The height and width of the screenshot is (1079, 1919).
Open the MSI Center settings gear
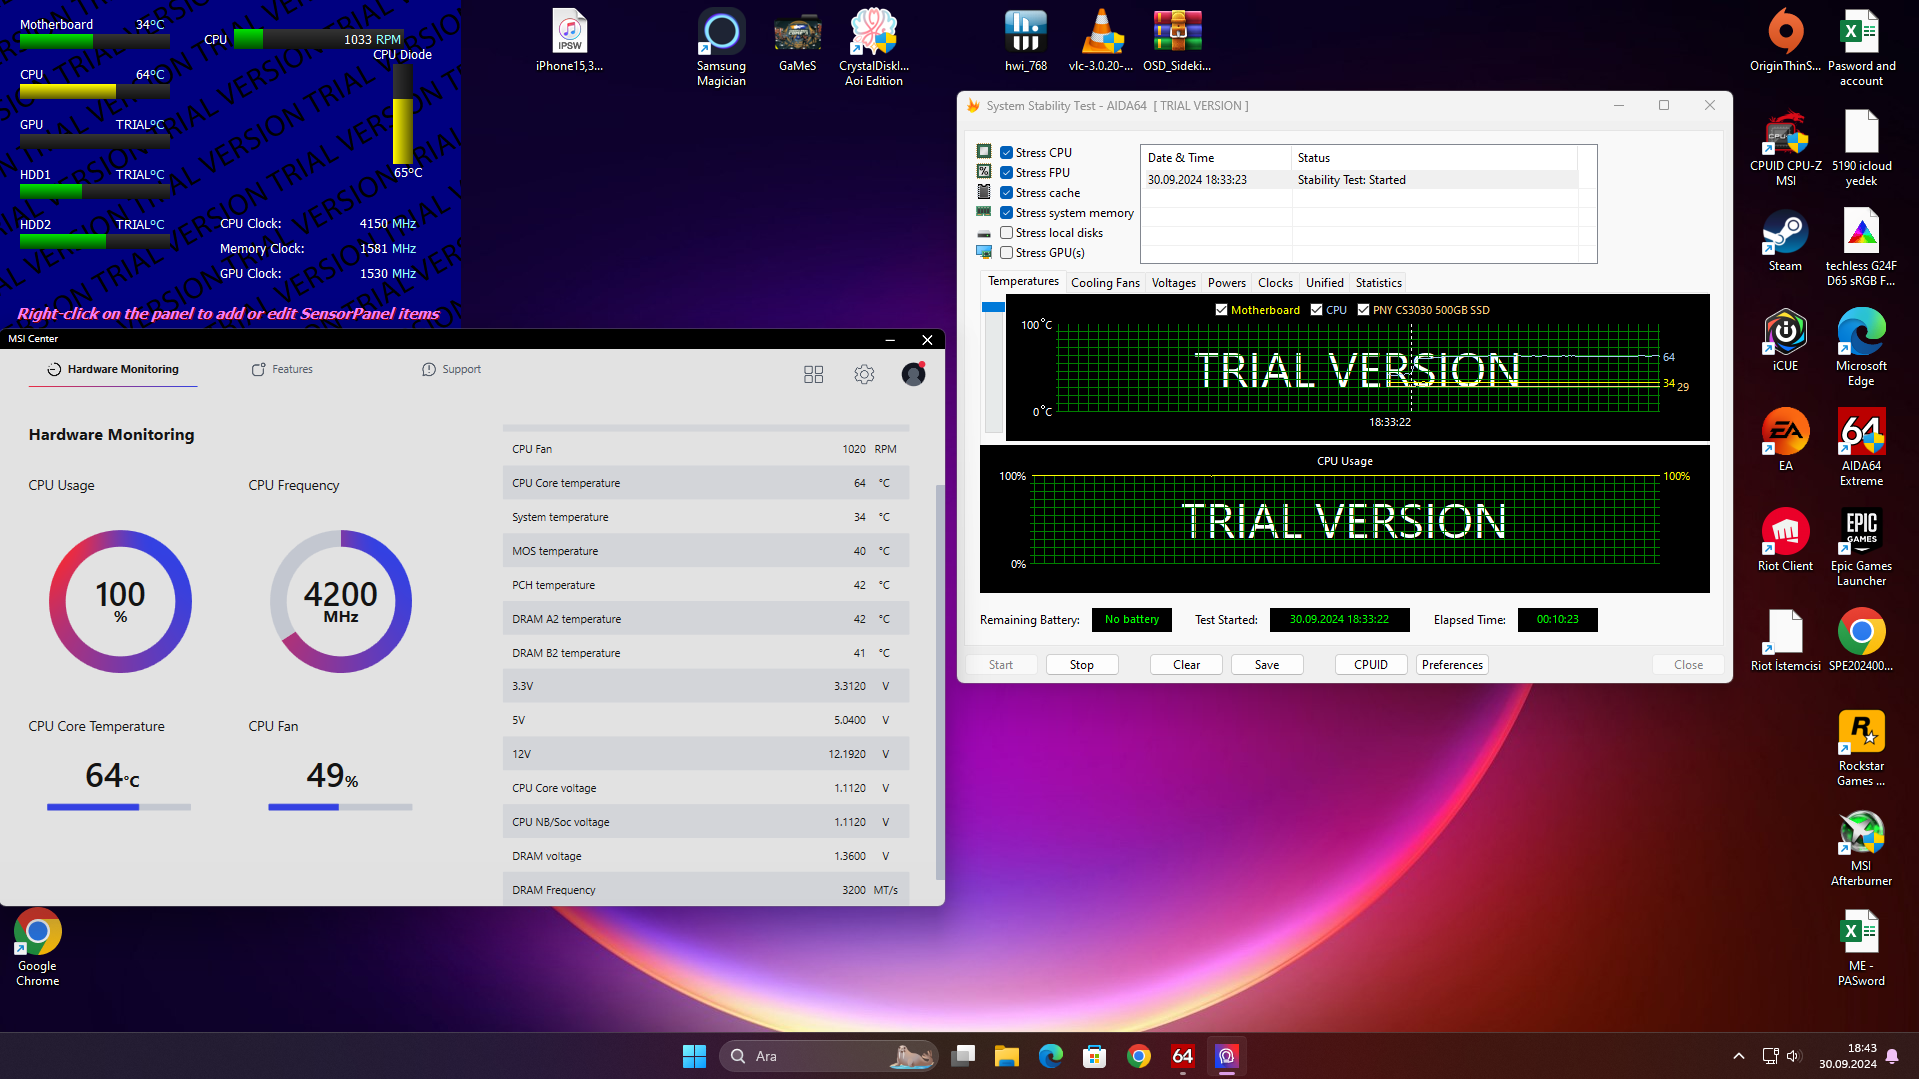point(864,374)
